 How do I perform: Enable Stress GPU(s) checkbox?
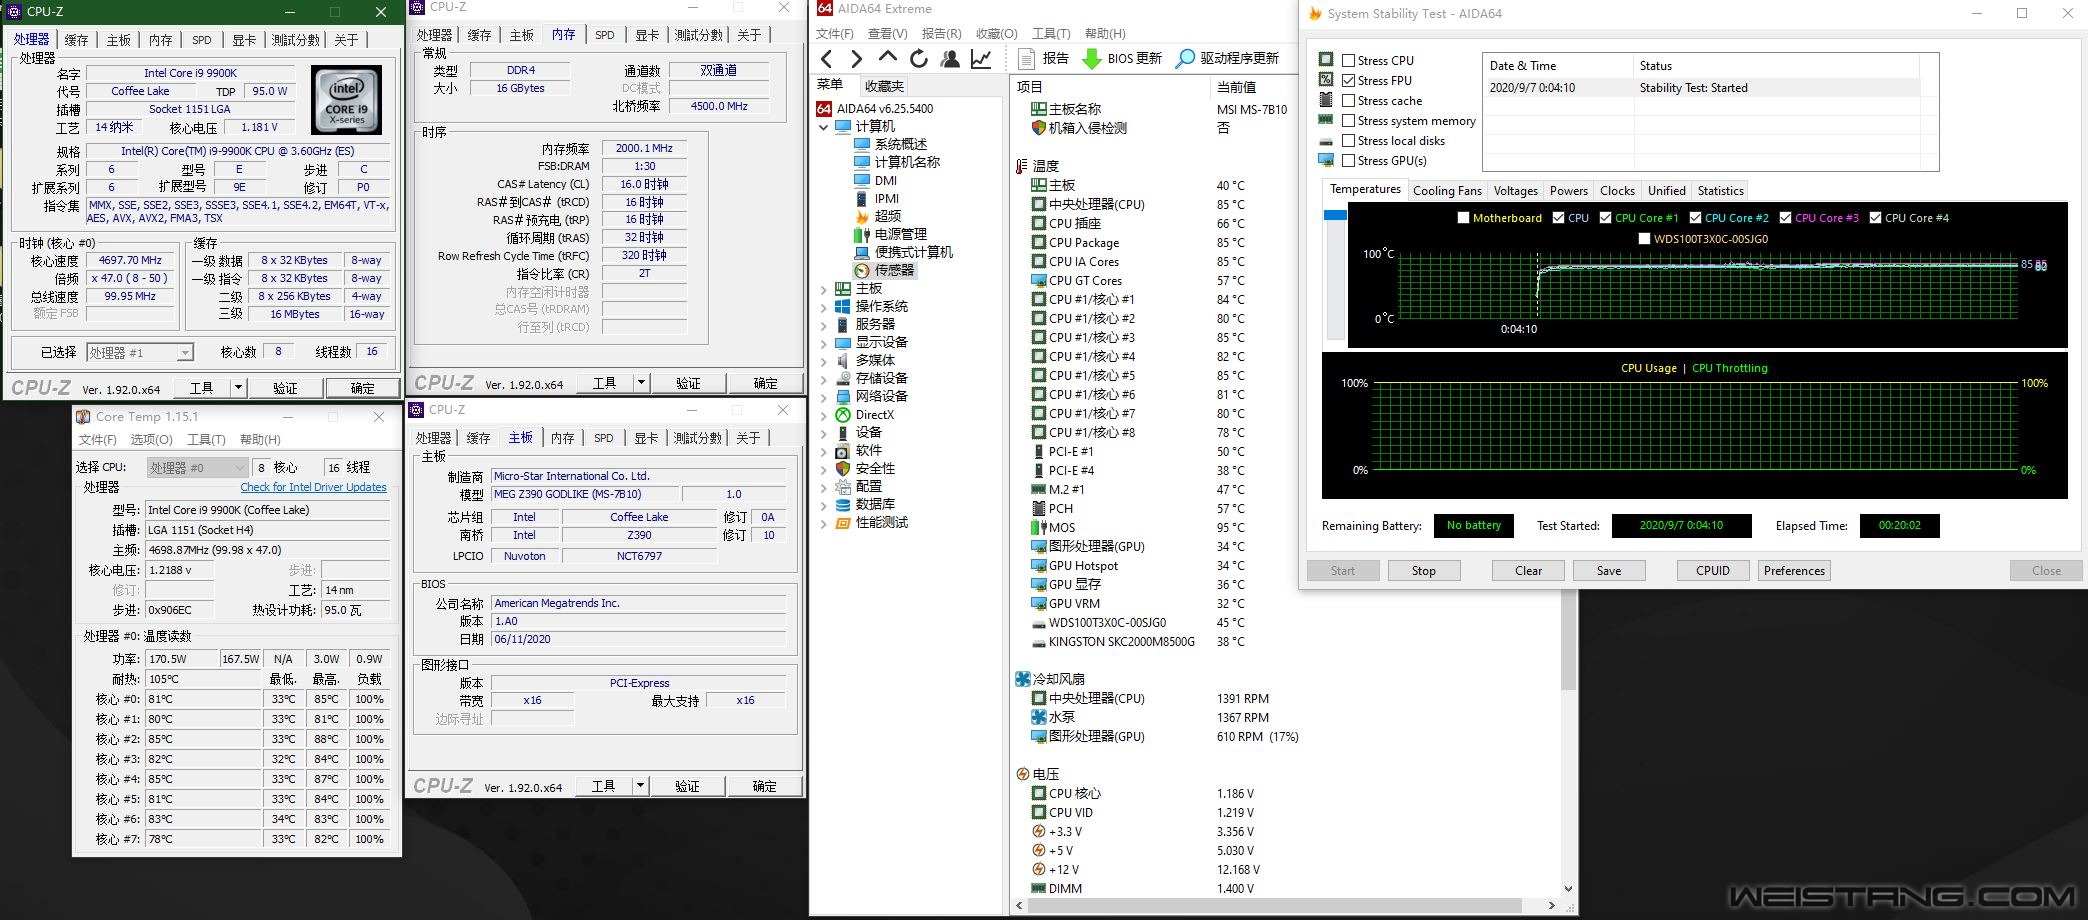pyautogui.click(x=1348, y=160)
